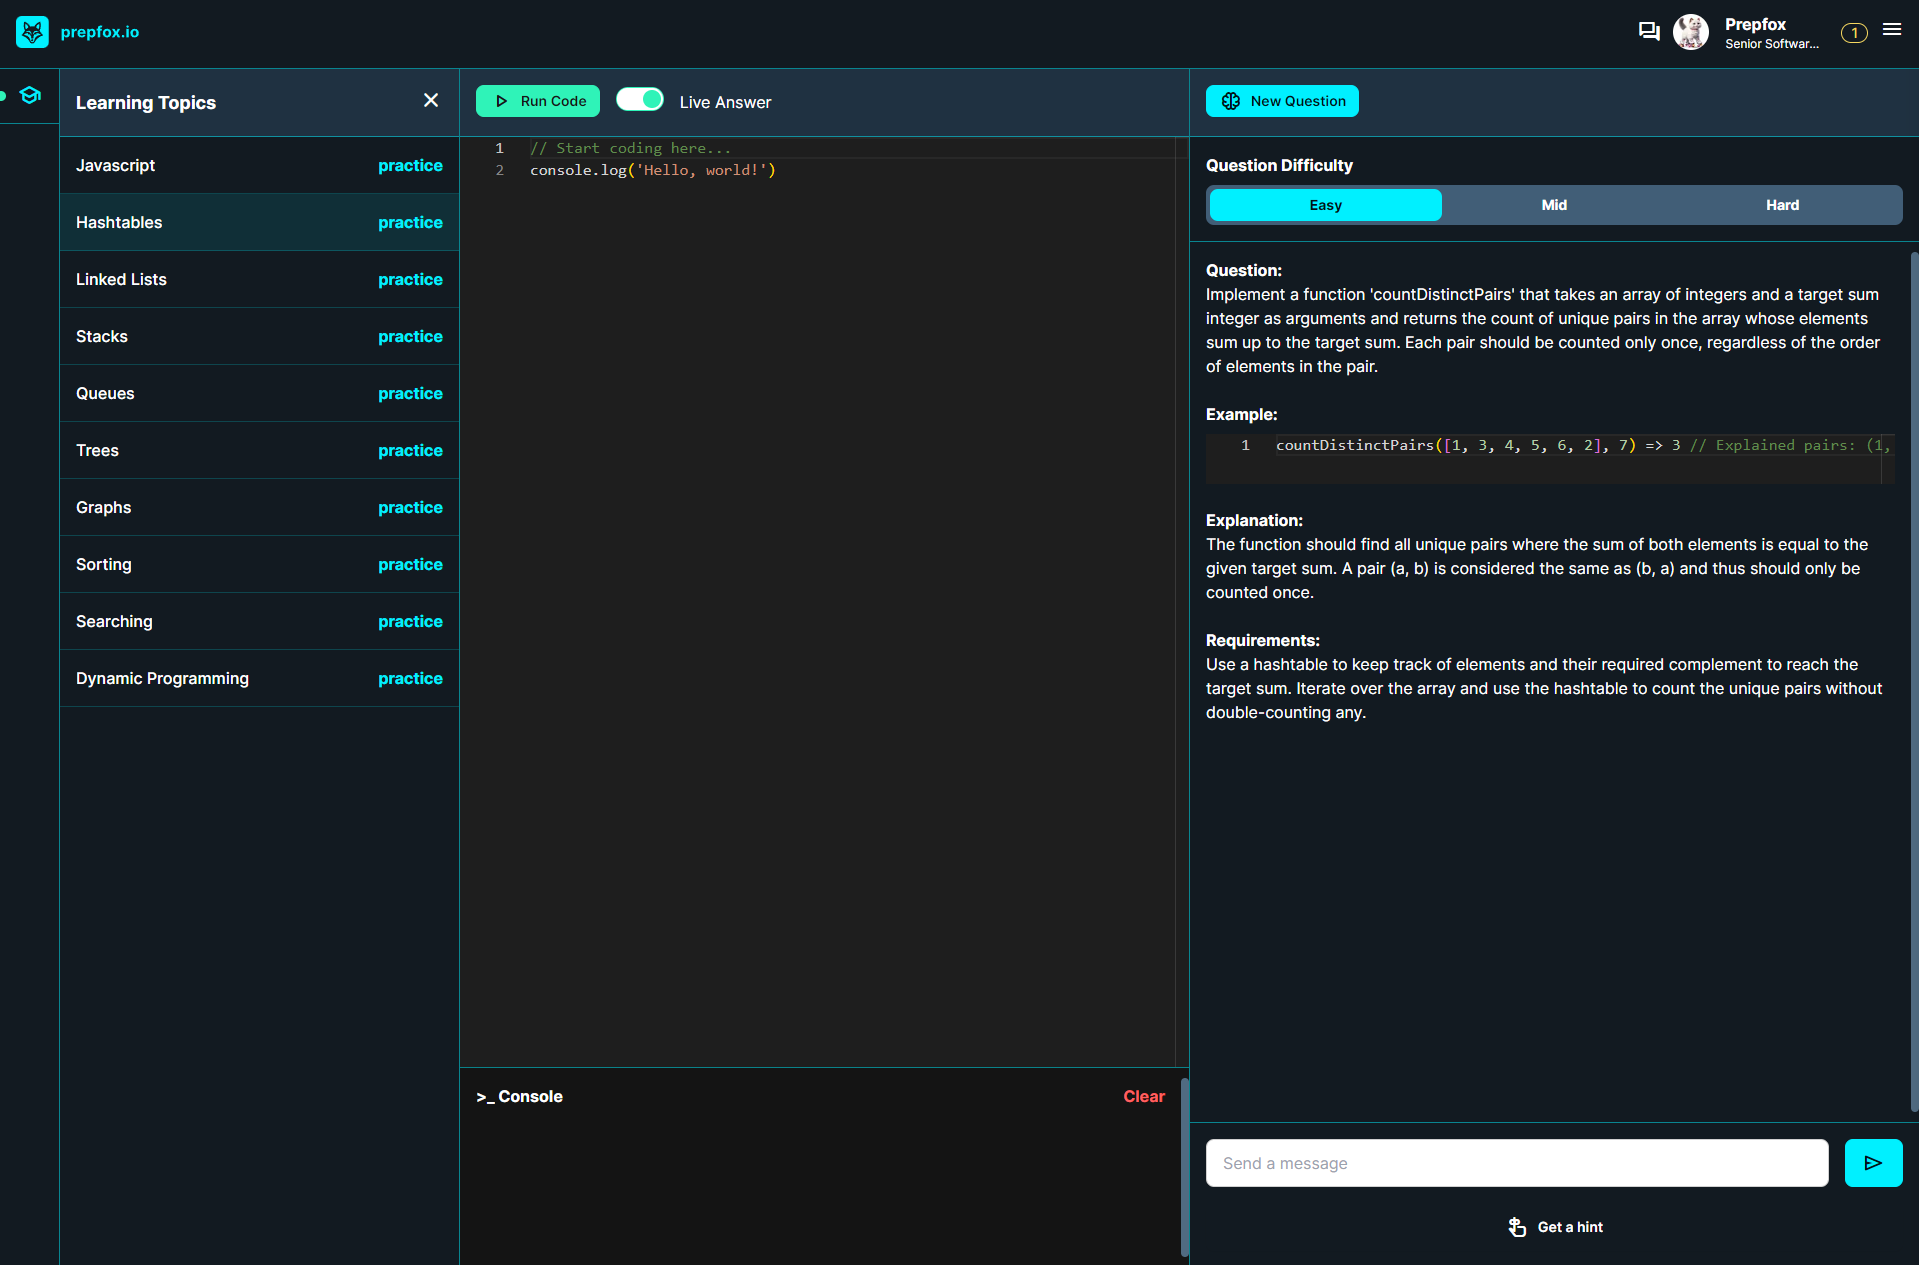The height and width of the screenshot is (1265, 1919).
Task: Clear the console output
Action: pyautogui.click(x=1144, y=1097)
